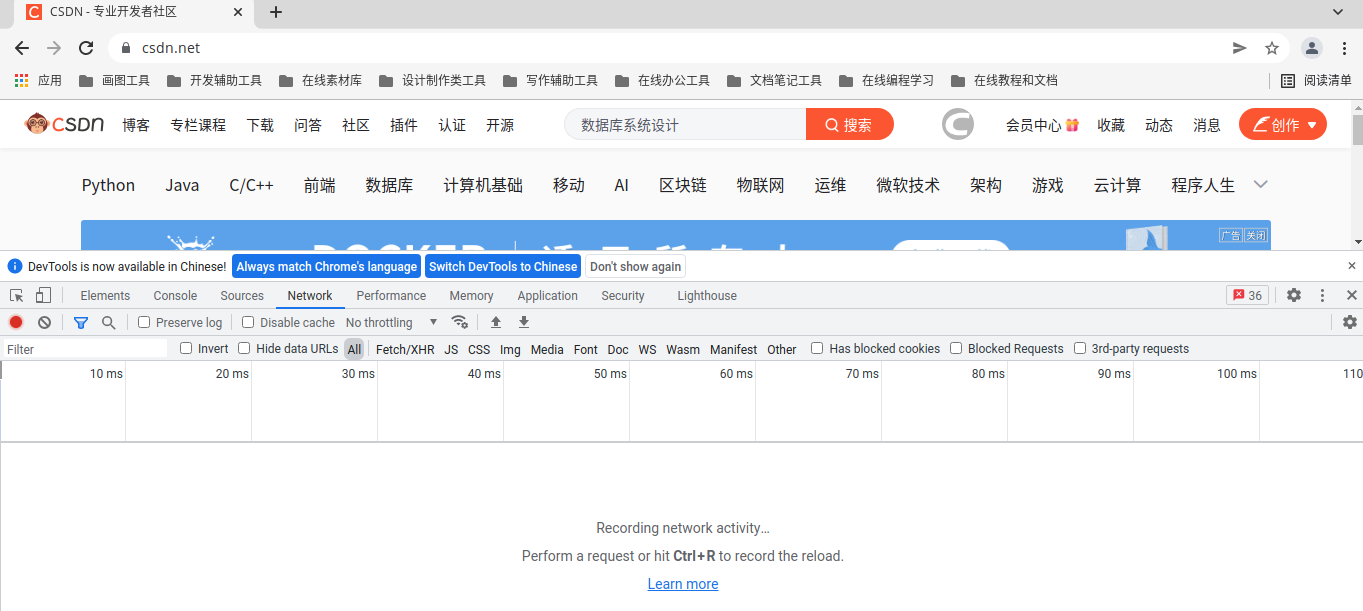Click the orange 搜索 search button

[x=849, y=124]
